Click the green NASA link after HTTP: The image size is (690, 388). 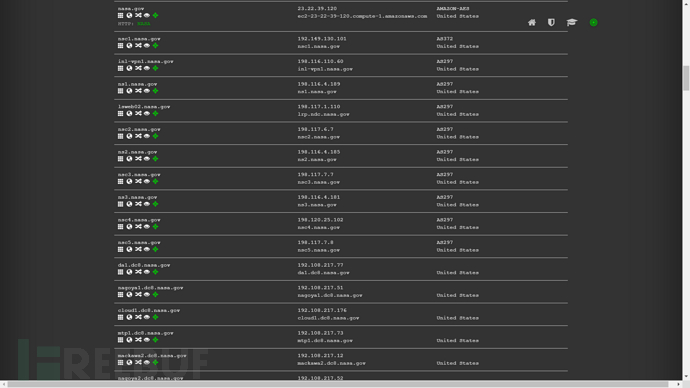point(143,24)
